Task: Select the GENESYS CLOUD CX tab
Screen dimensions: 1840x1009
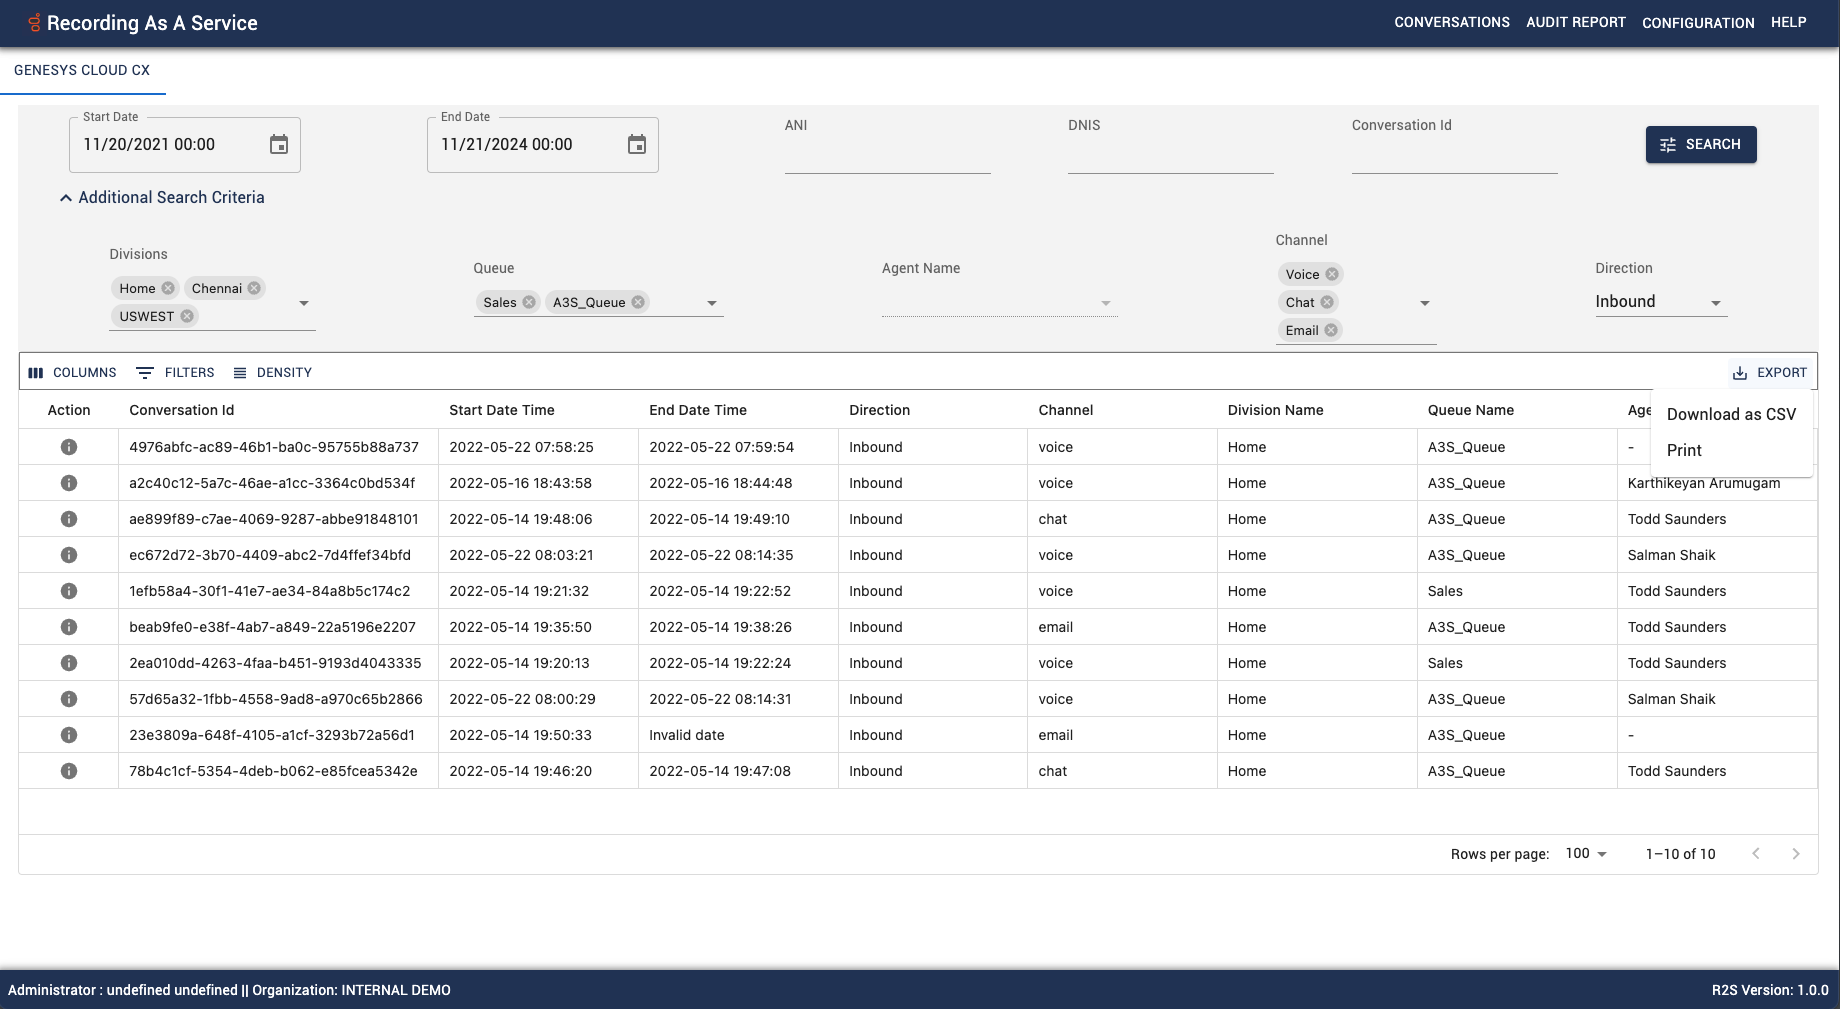Action: pos(82,70)
